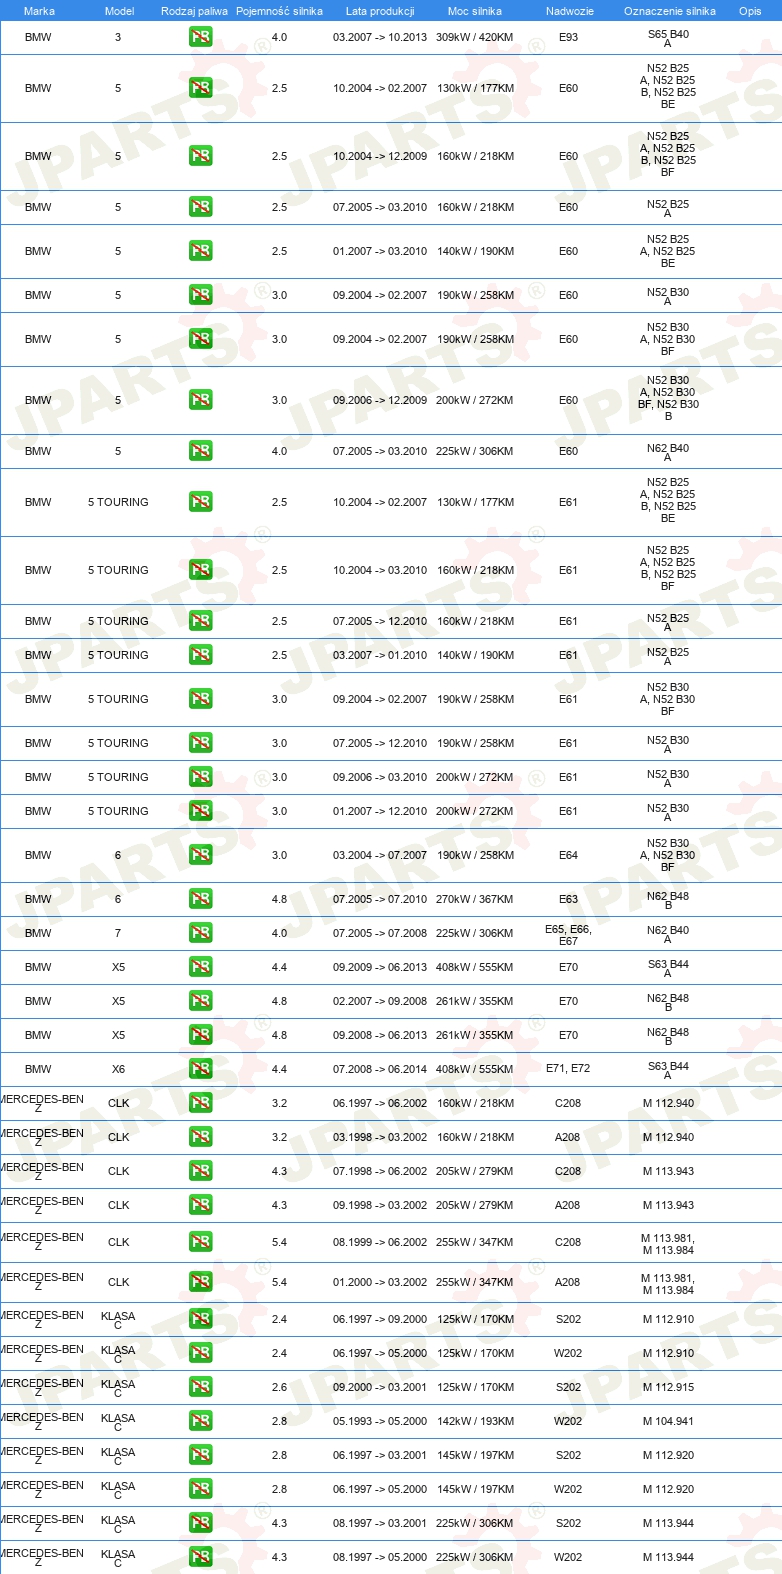
Task: Select the date range 03.2007 -> 01.2010
Action: 380,655
